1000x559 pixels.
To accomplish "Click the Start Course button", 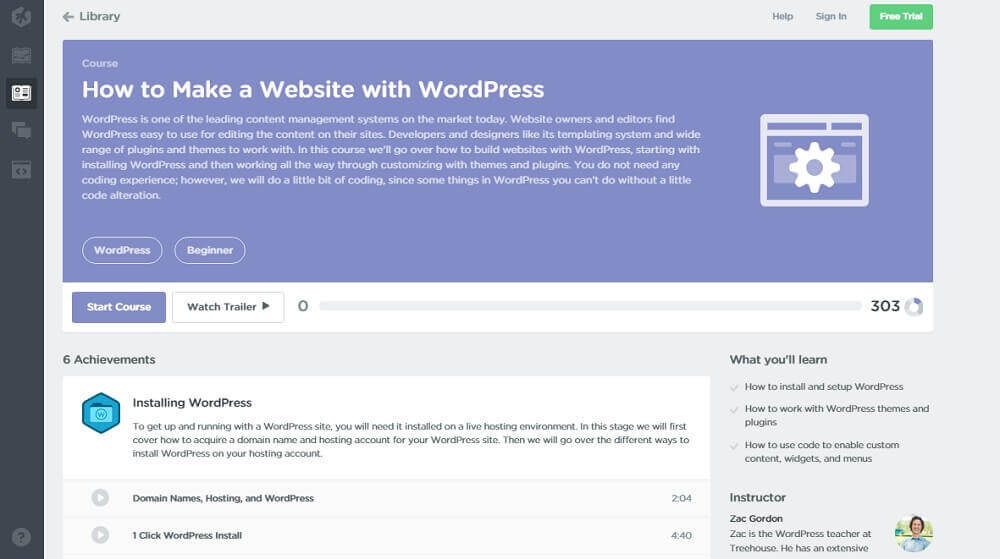I will click(119, 307).
